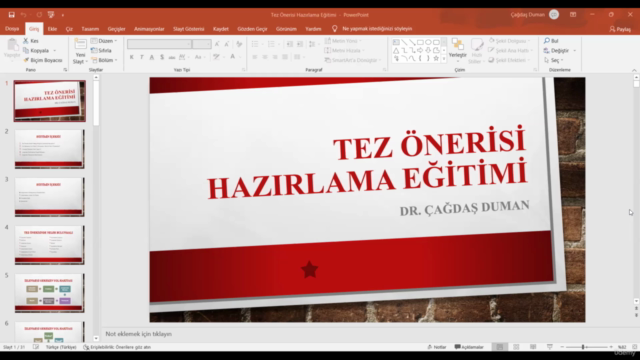Open the Metin Yönü text direction dropdown
This screenshot has width=640, height=360.
tap(343, 41)
